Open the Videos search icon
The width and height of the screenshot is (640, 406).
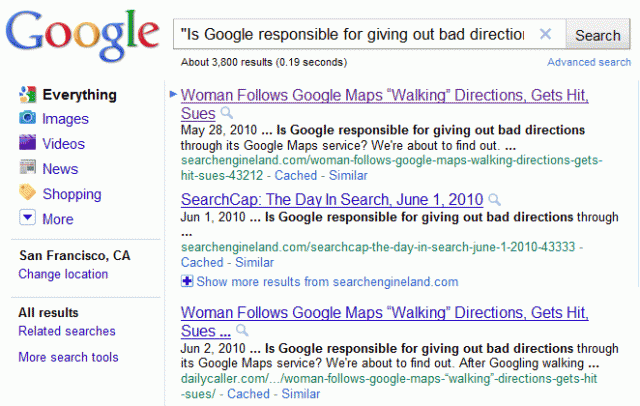[27, 144]
